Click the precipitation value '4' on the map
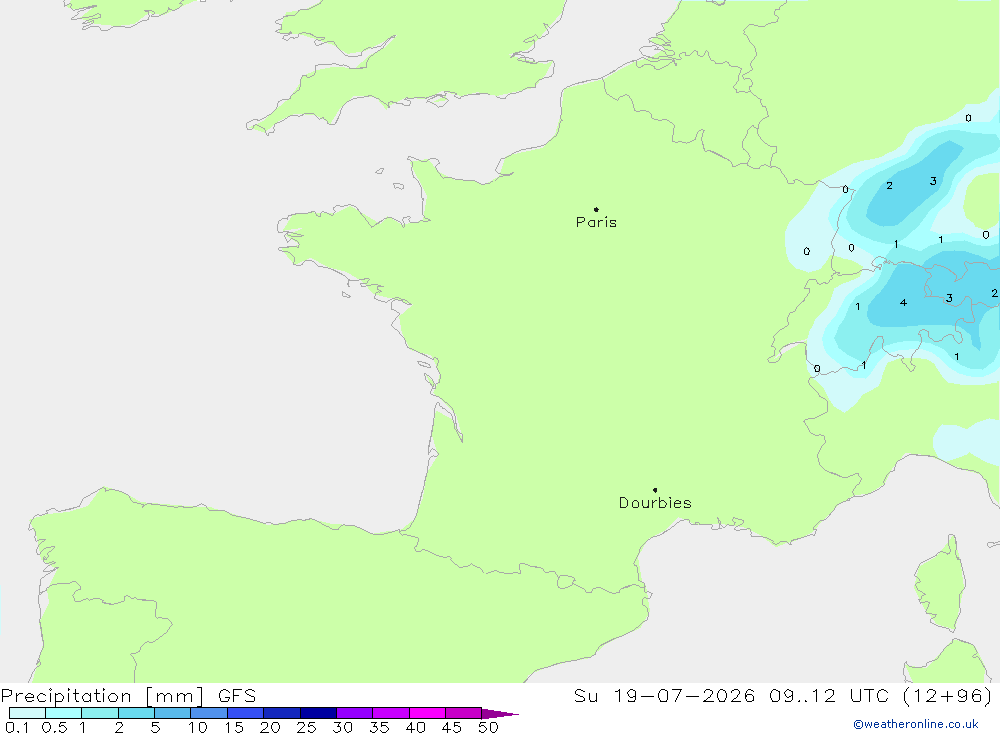 pyautogui.click(x=903, y=302)
